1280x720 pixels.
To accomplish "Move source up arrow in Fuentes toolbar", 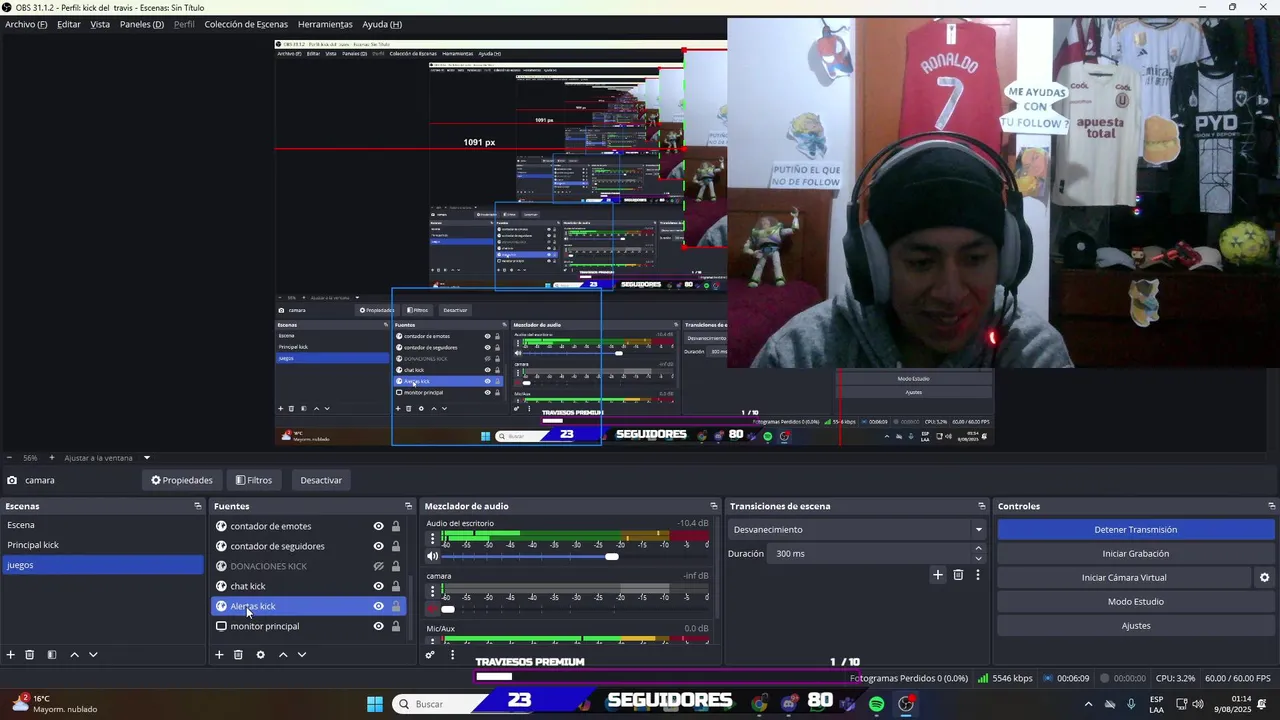I will pyautogui.click(x=283, y=655).
